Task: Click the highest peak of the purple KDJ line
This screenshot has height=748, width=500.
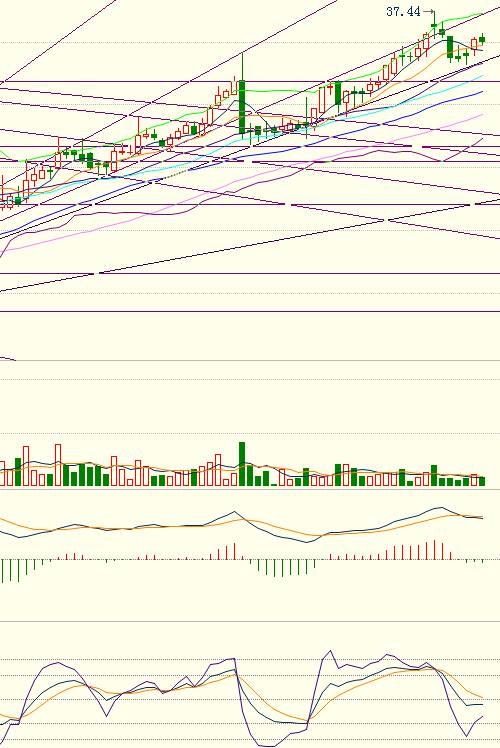Action: [330, 650]
